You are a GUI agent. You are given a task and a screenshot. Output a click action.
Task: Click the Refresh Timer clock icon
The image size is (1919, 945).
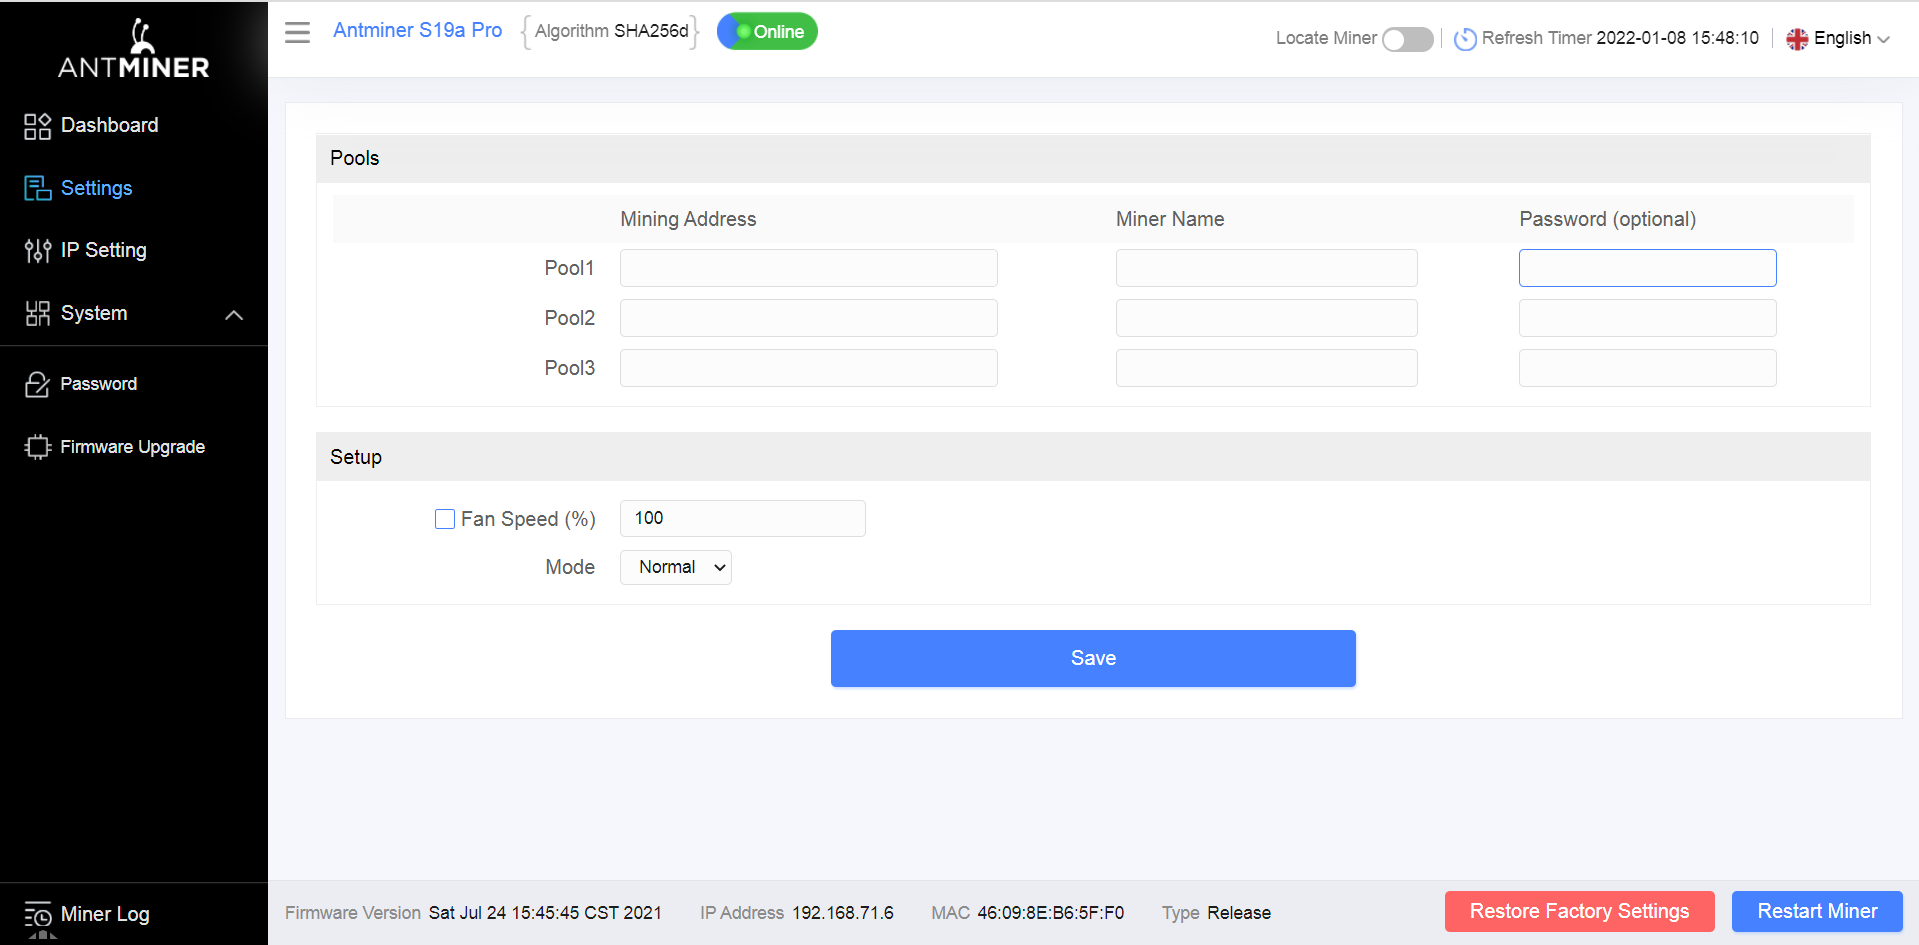[x=1465, y=39]
